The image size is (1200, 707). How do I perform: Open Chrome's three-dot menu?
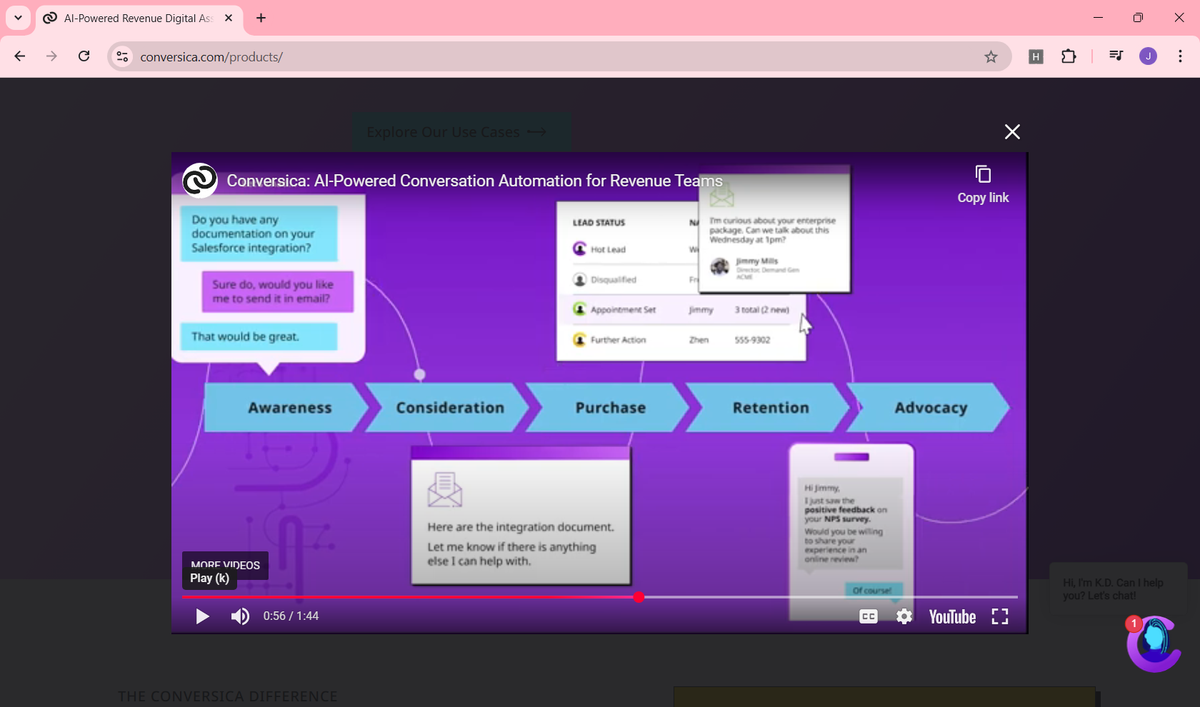pyautogui.click(x=1180, y=57)
